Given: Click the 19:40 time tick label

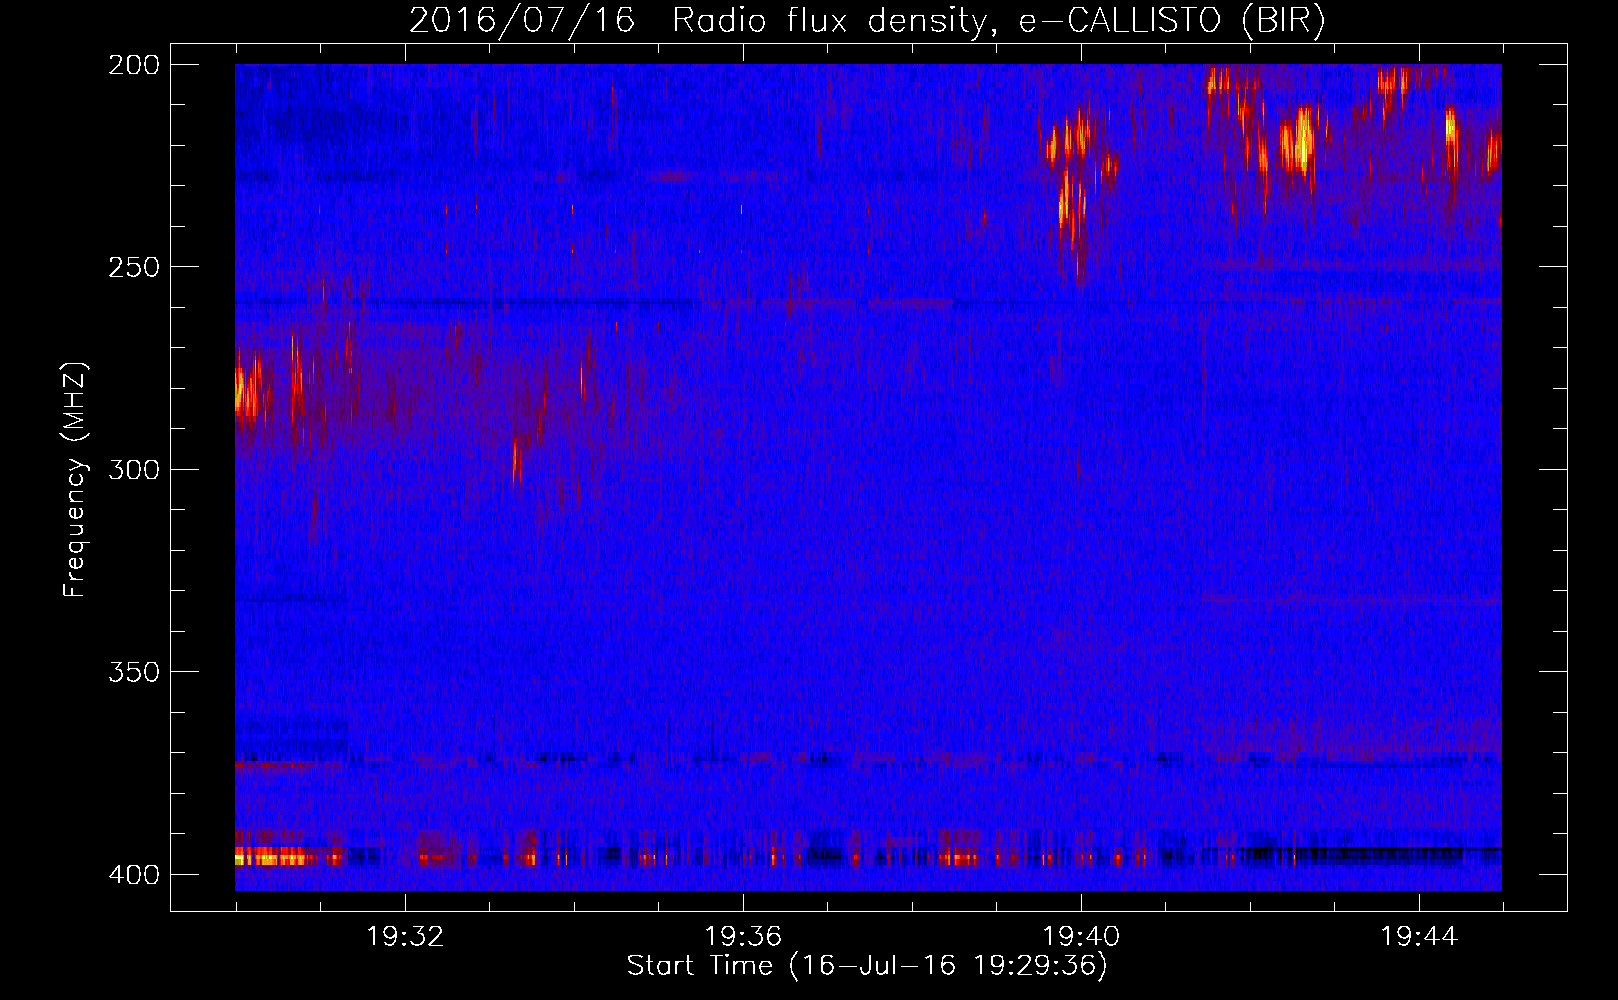Looking at the screenshot, I should point(1081,937).
